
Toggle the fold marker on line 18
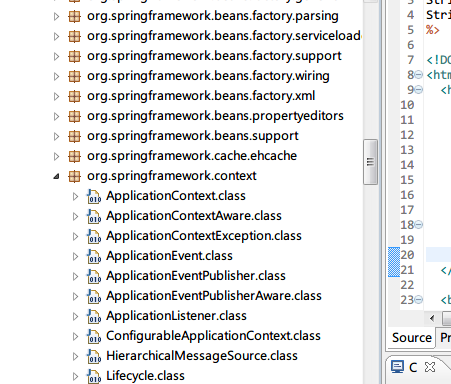coord(419,225)
